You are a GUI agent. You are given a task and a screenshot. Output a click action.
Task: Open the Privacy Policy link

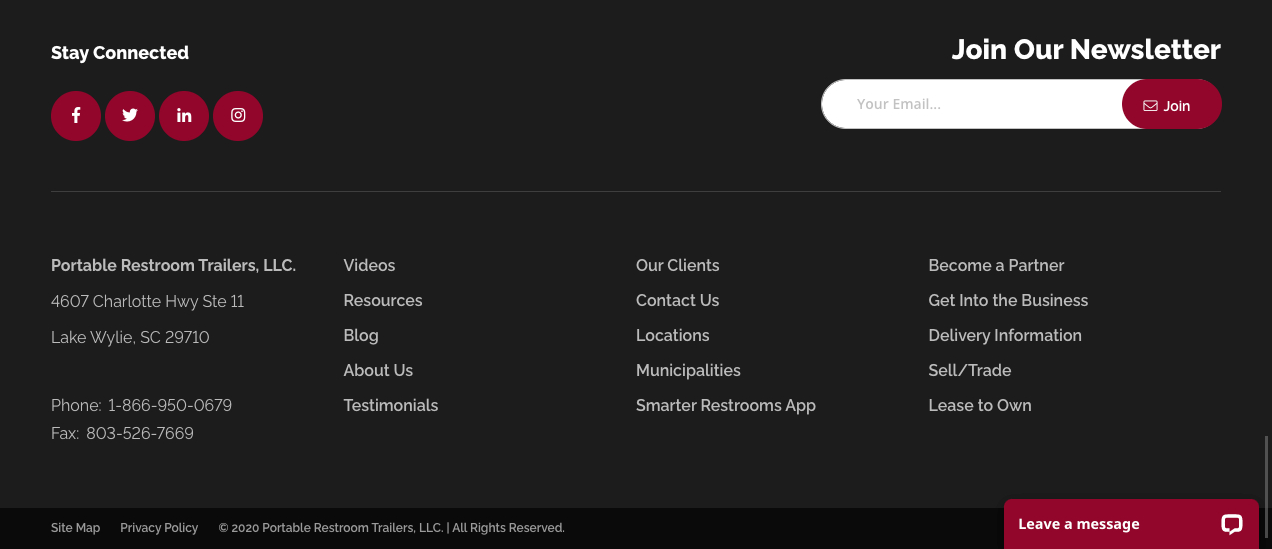coord(159,528)
